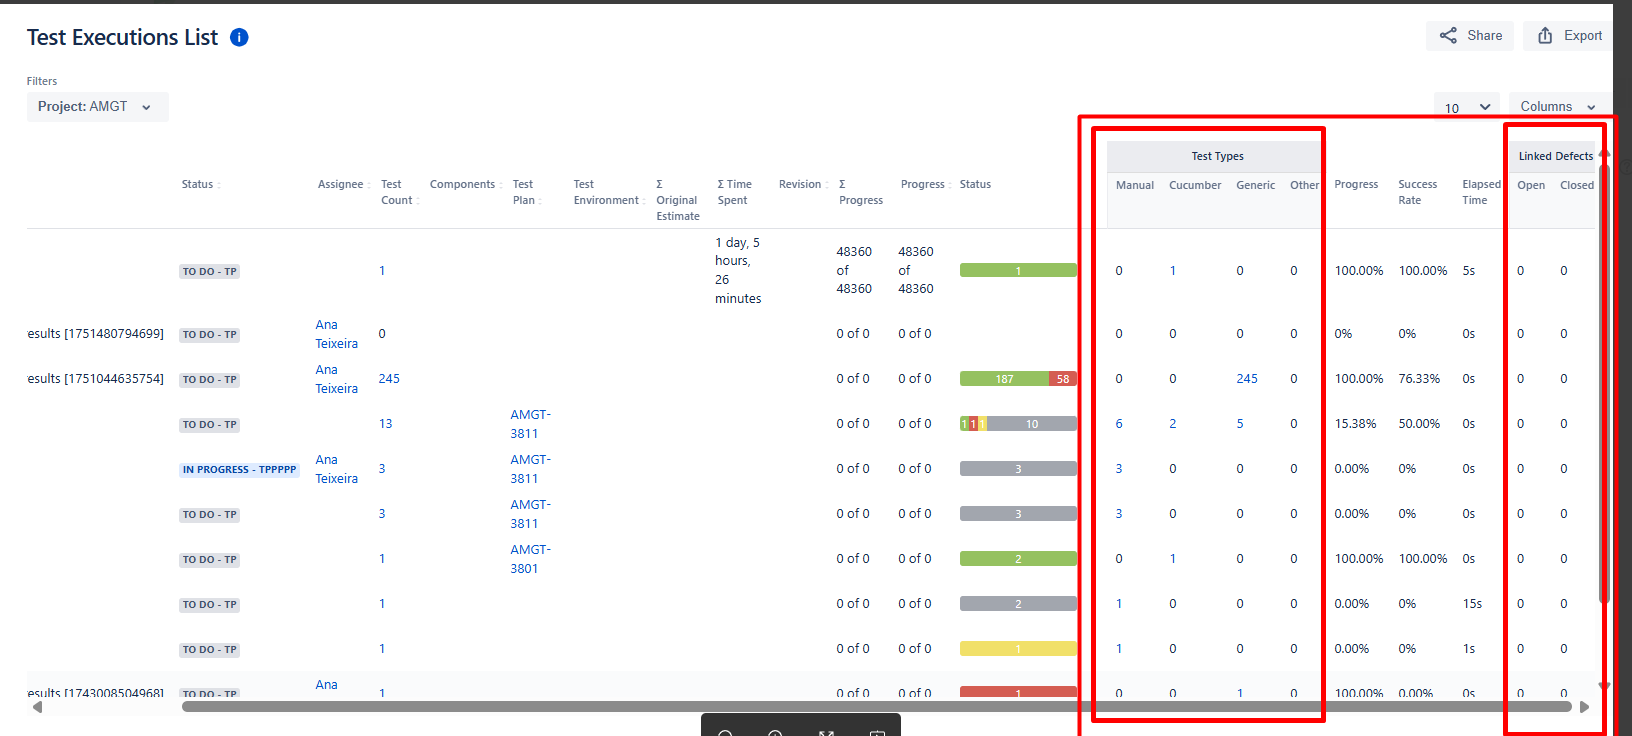Screen dimensions: 1632x736
Task: Sort by the Assignee column header
Action: click(x=341, y=185)
